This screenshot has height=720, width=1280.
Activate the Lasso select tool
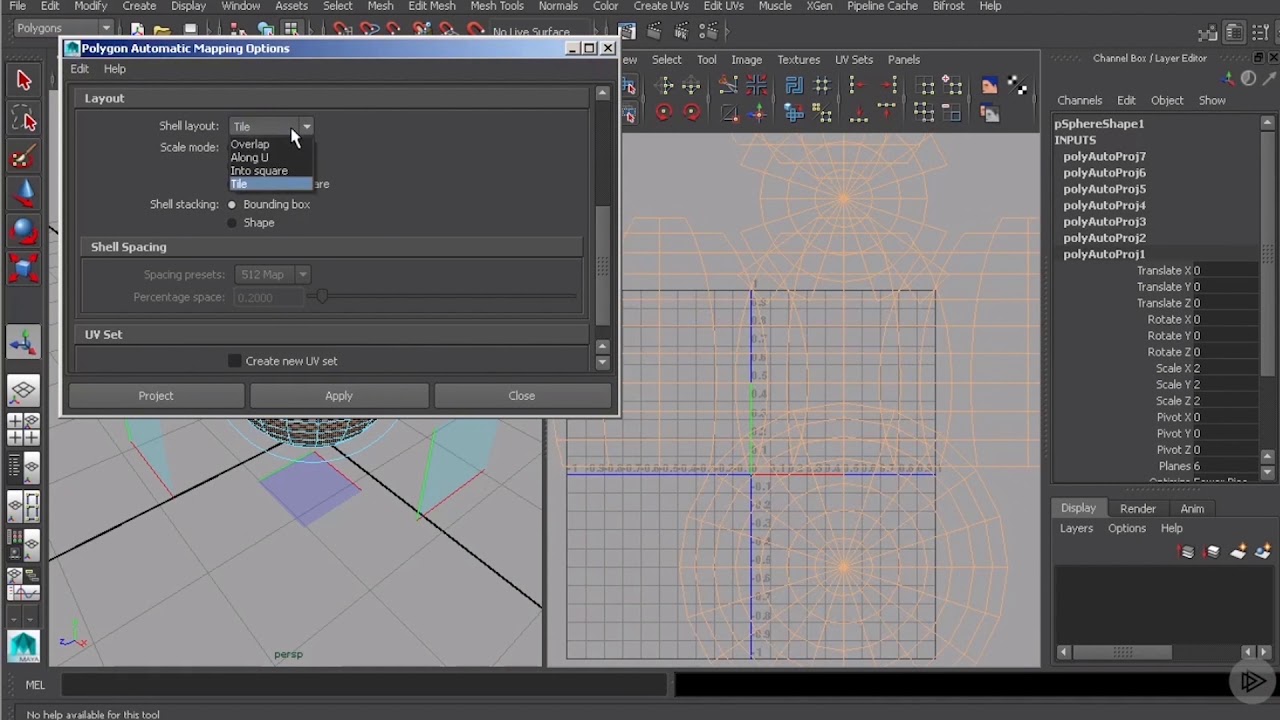click(24, 120)
